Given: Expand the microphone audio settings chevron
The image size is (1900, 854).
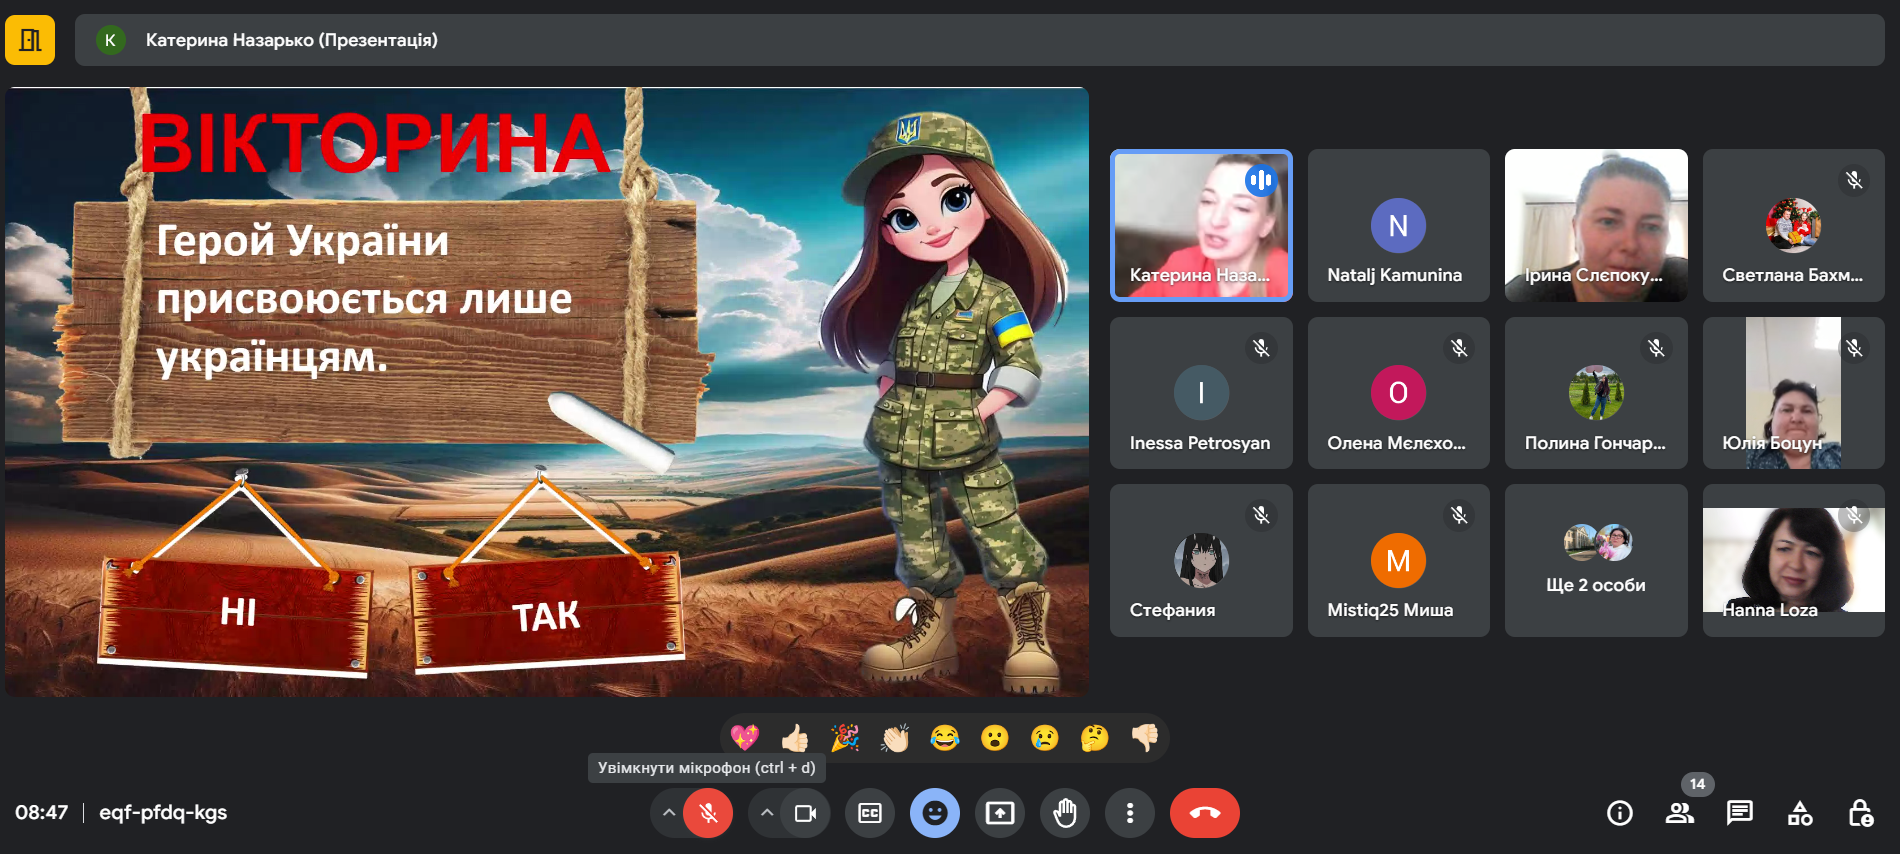Looking at the screenshot, I should coord(668,813).
